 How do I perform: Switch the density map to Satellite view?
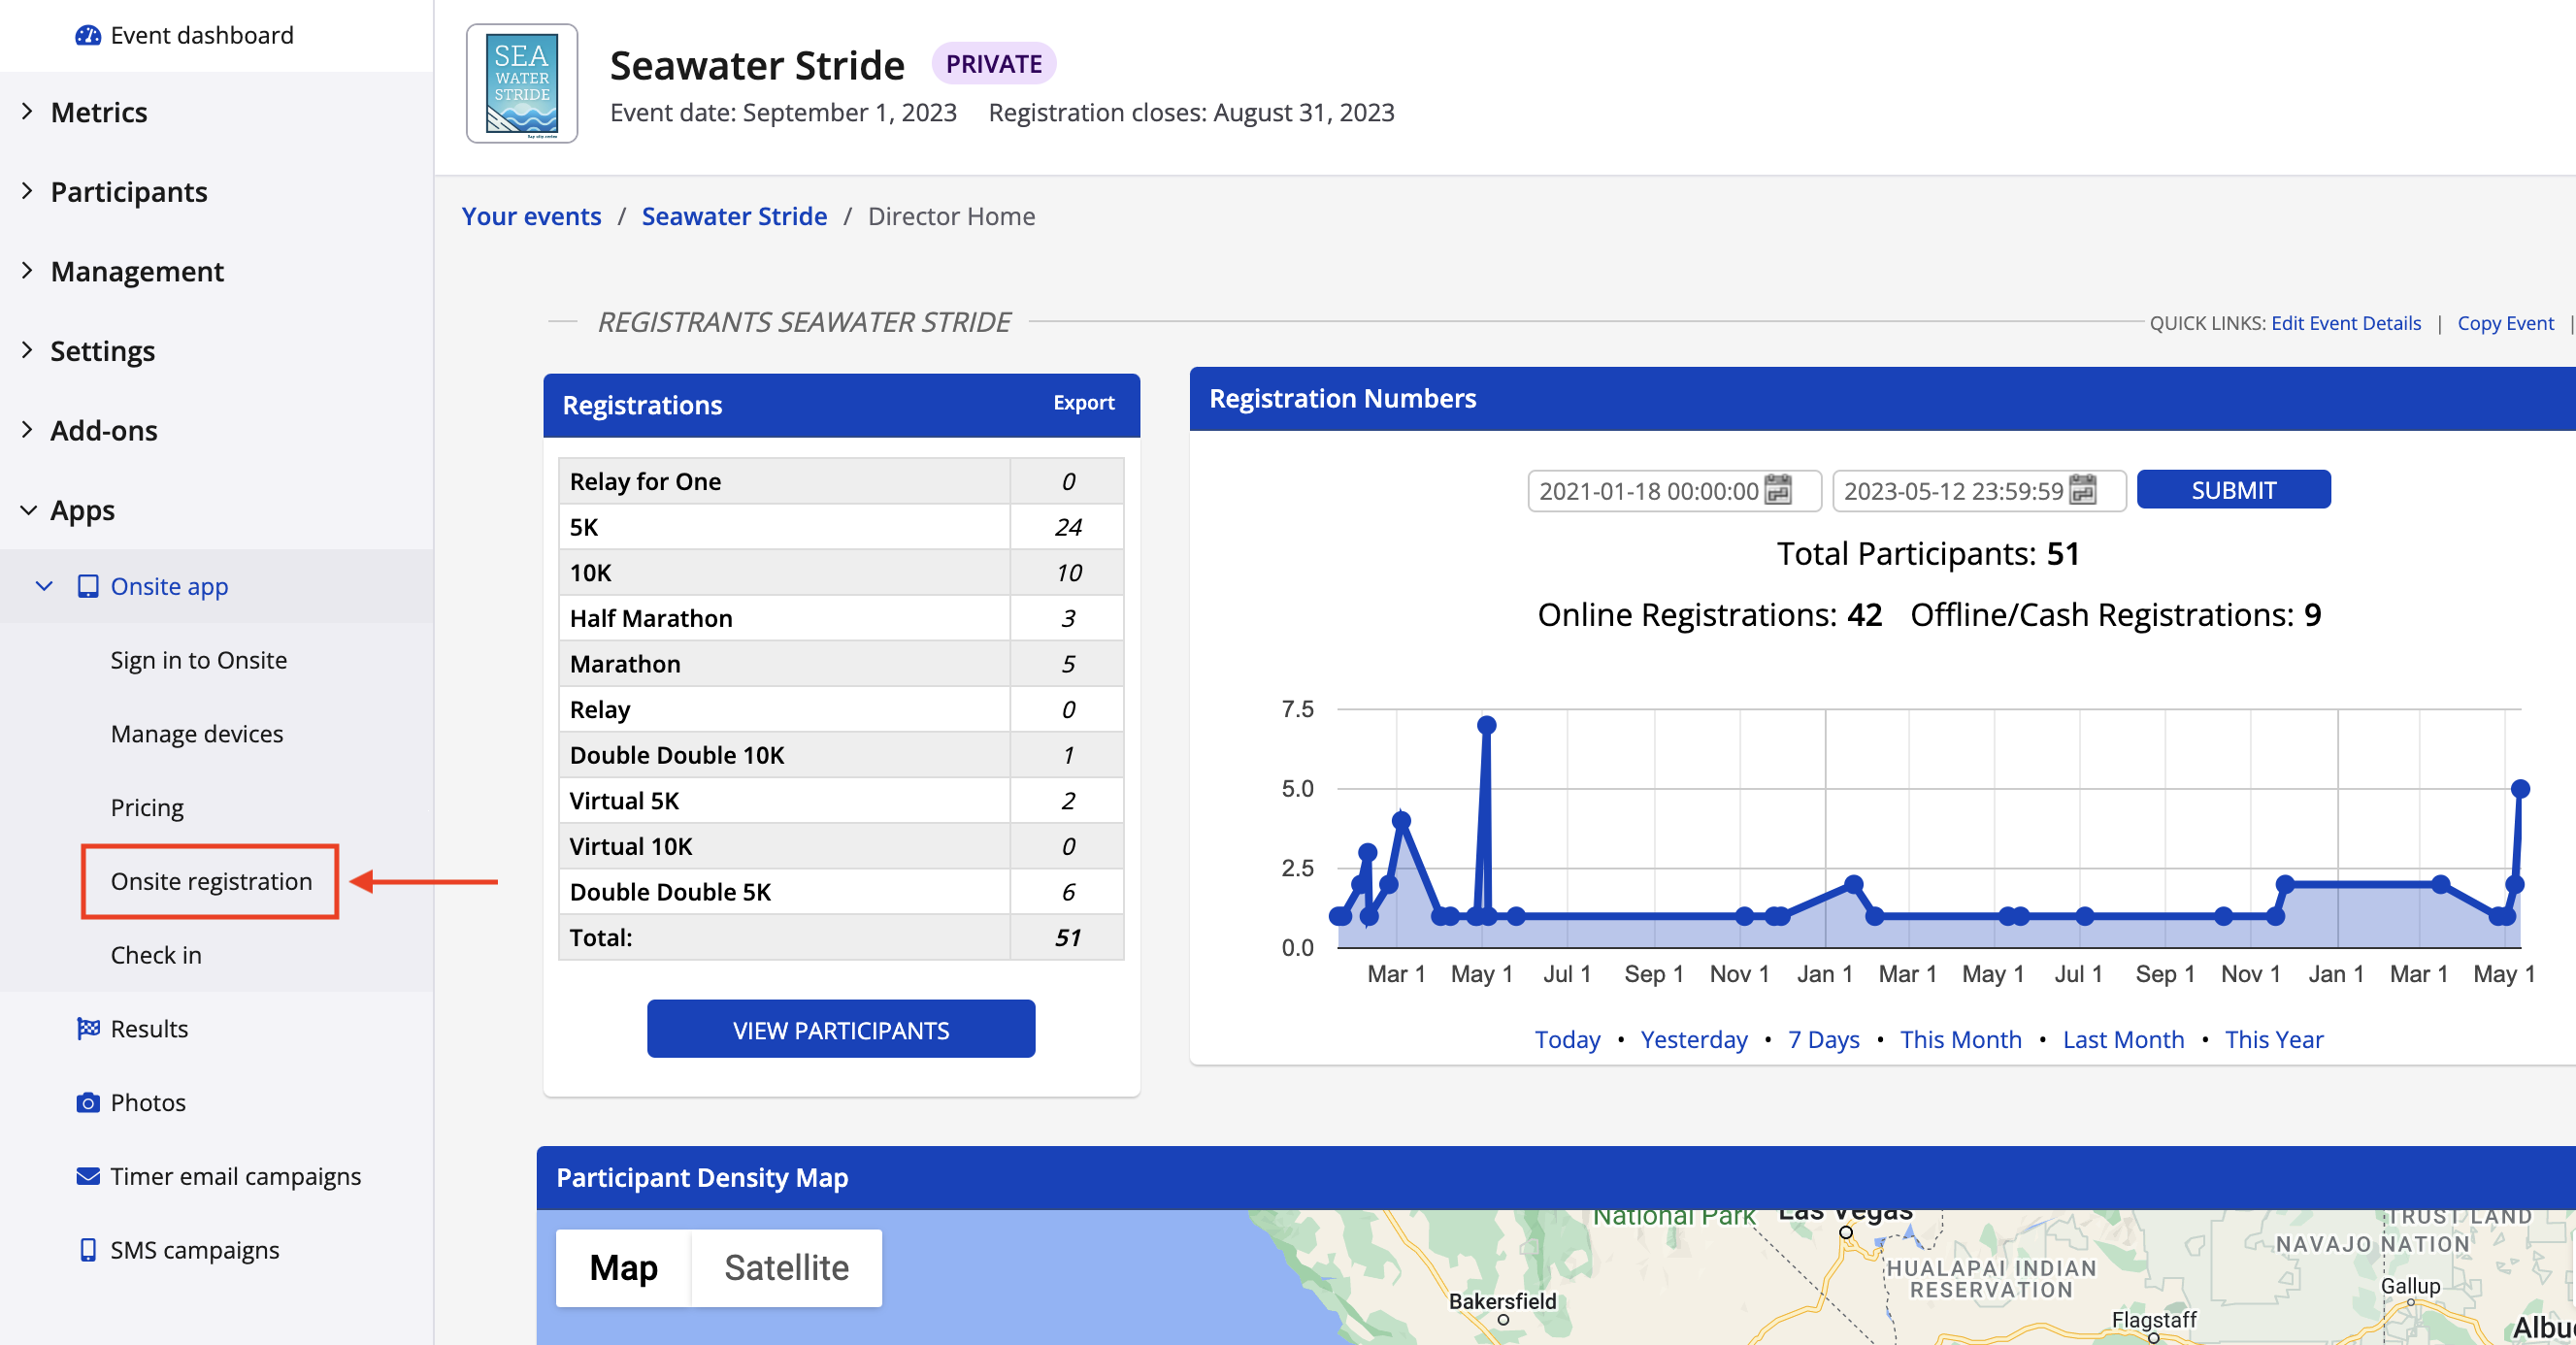(786, 1268)
